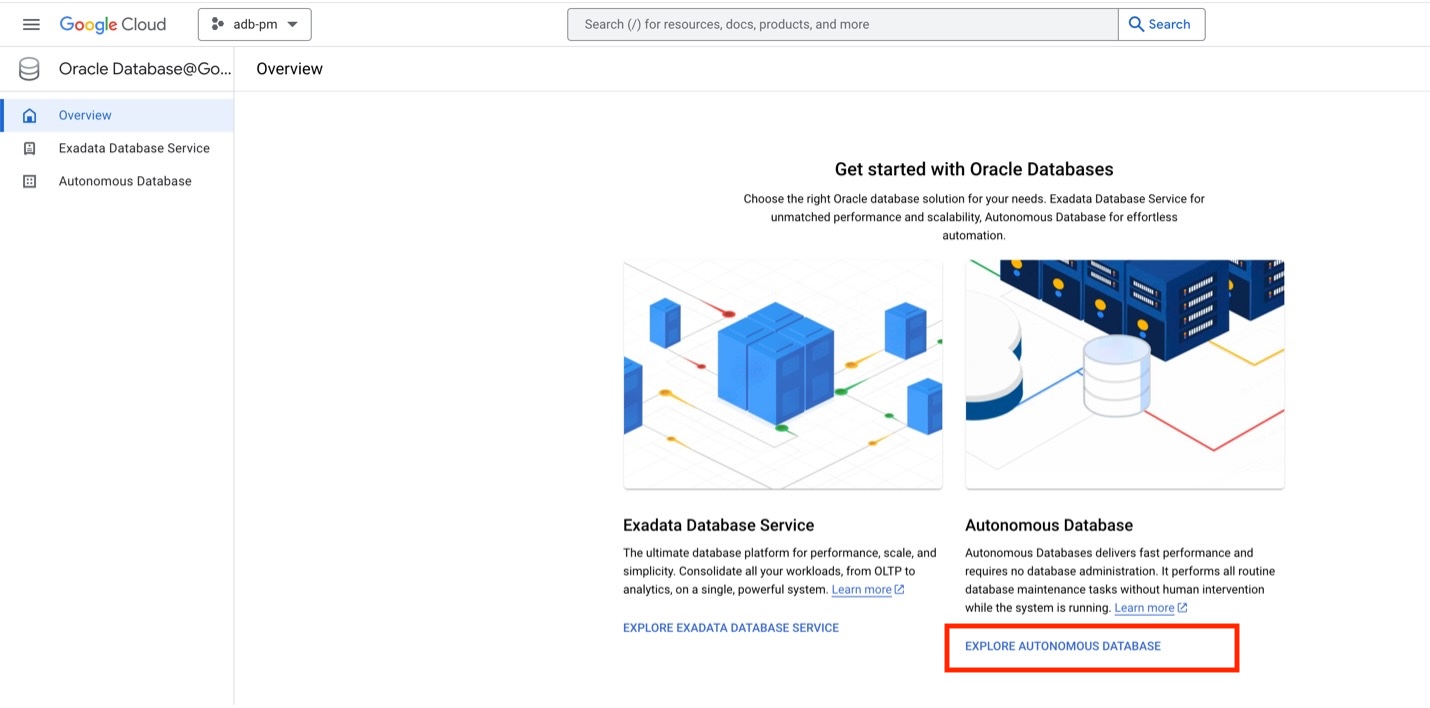
Task: Click the blue Search button
Action: (x=1161, y=24)
